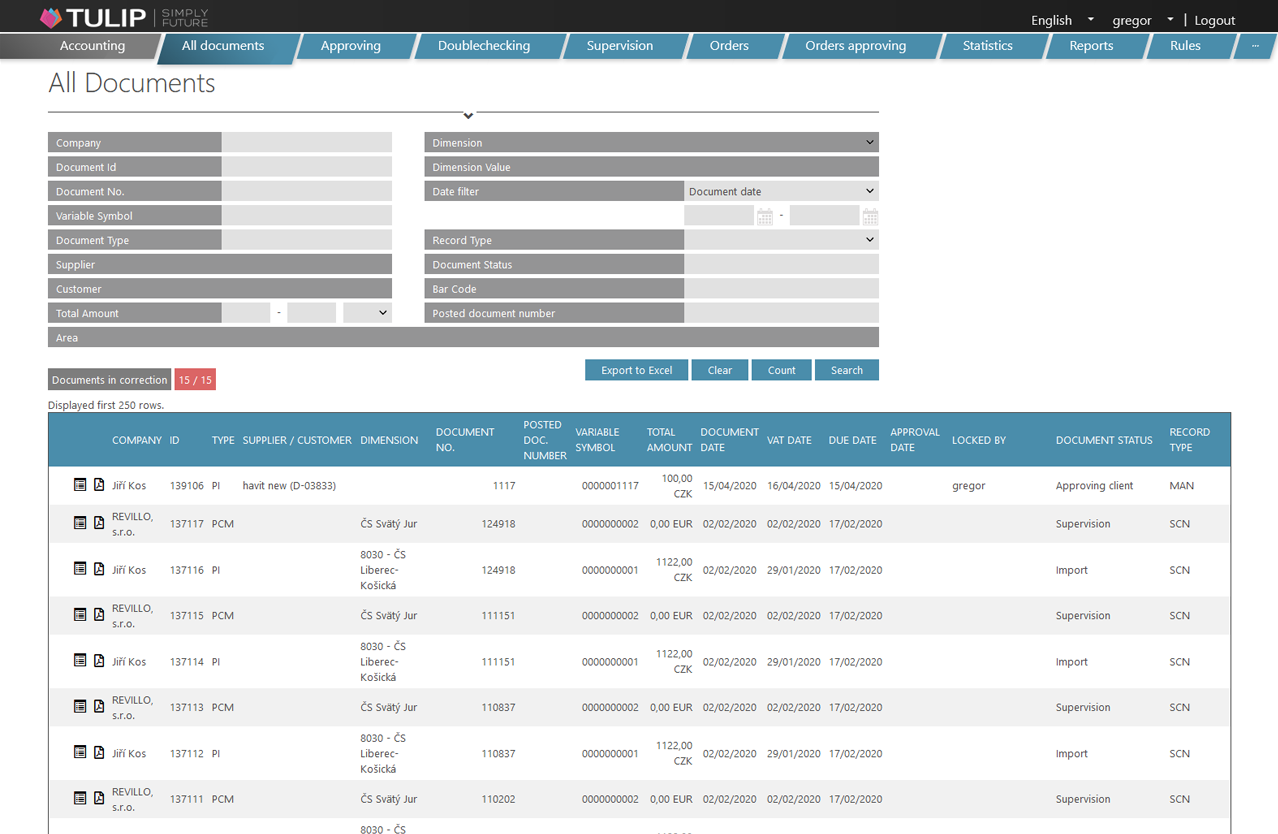
Task: Click the detail grid icon for document 137115
Action: pyautogui.click(x=80, y=615)
